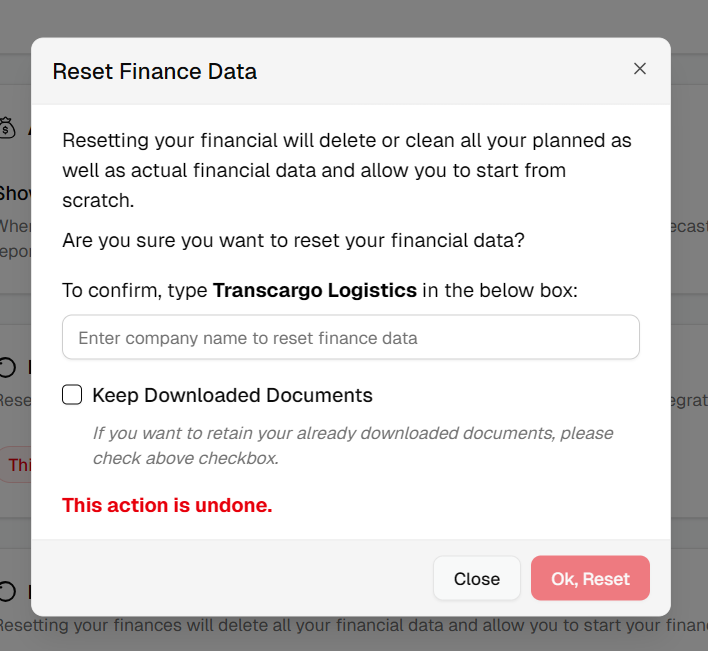The height and width of the screenshot is (651, 708).
Task: Click the 'start from scratch' description paragraph
Action: (347, 170)
